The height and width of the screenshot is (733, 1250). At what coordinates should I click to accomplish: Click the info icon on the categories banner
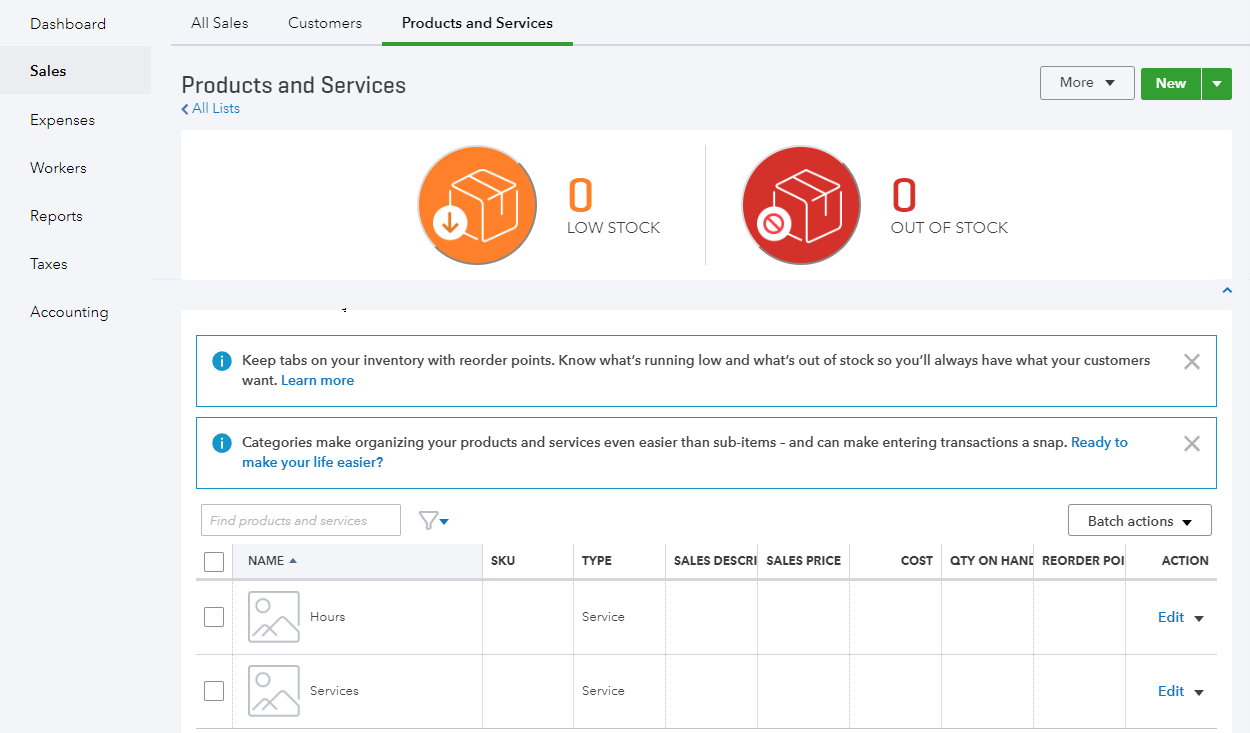click(x=221, y=442)
